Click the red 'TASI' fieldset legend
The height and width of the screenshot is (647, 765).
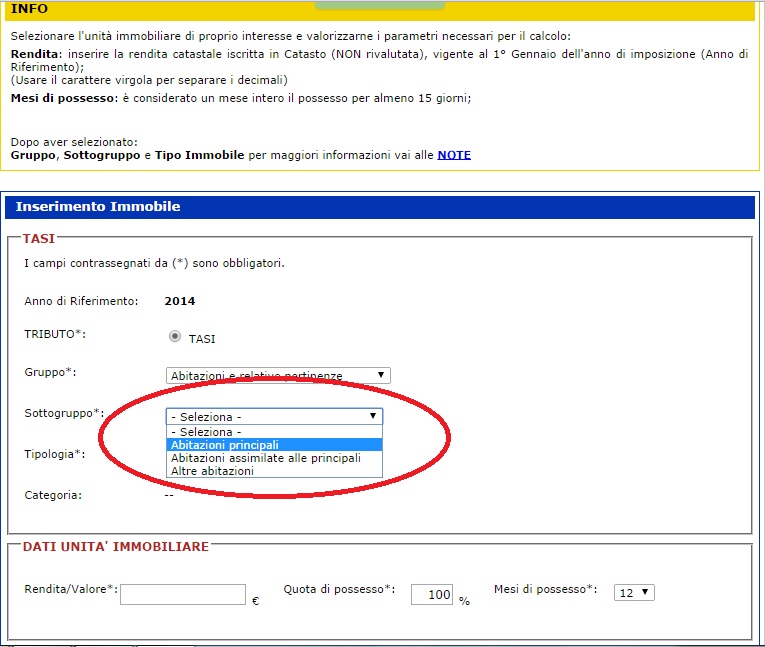tap(39, 239)
